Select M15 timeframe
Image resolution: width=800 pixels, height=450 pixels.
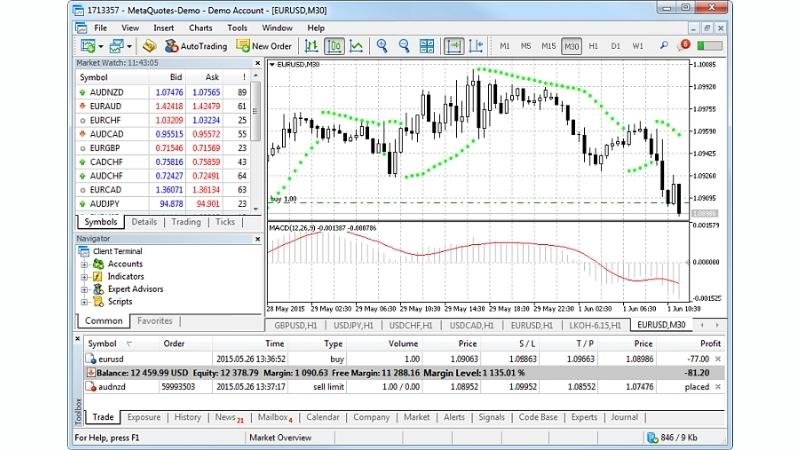coord(548,46)
